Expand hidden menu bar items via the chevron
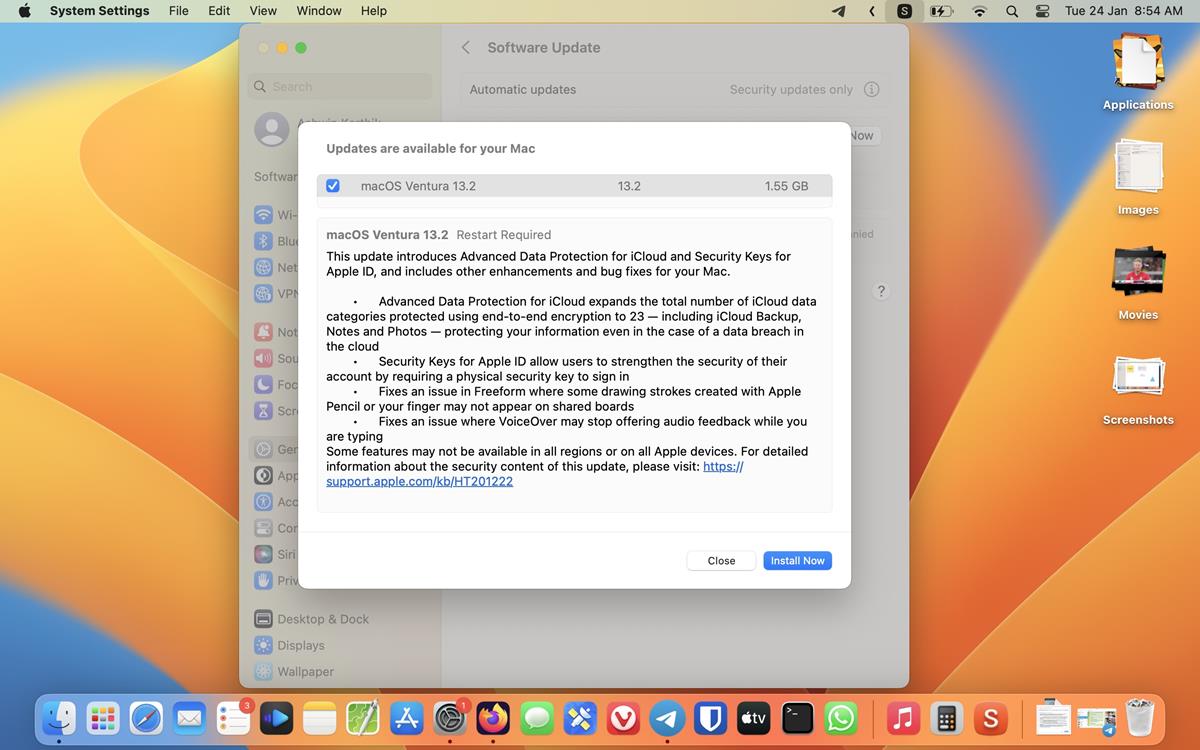The image size is (1200, 750). [x=872, y=11]
